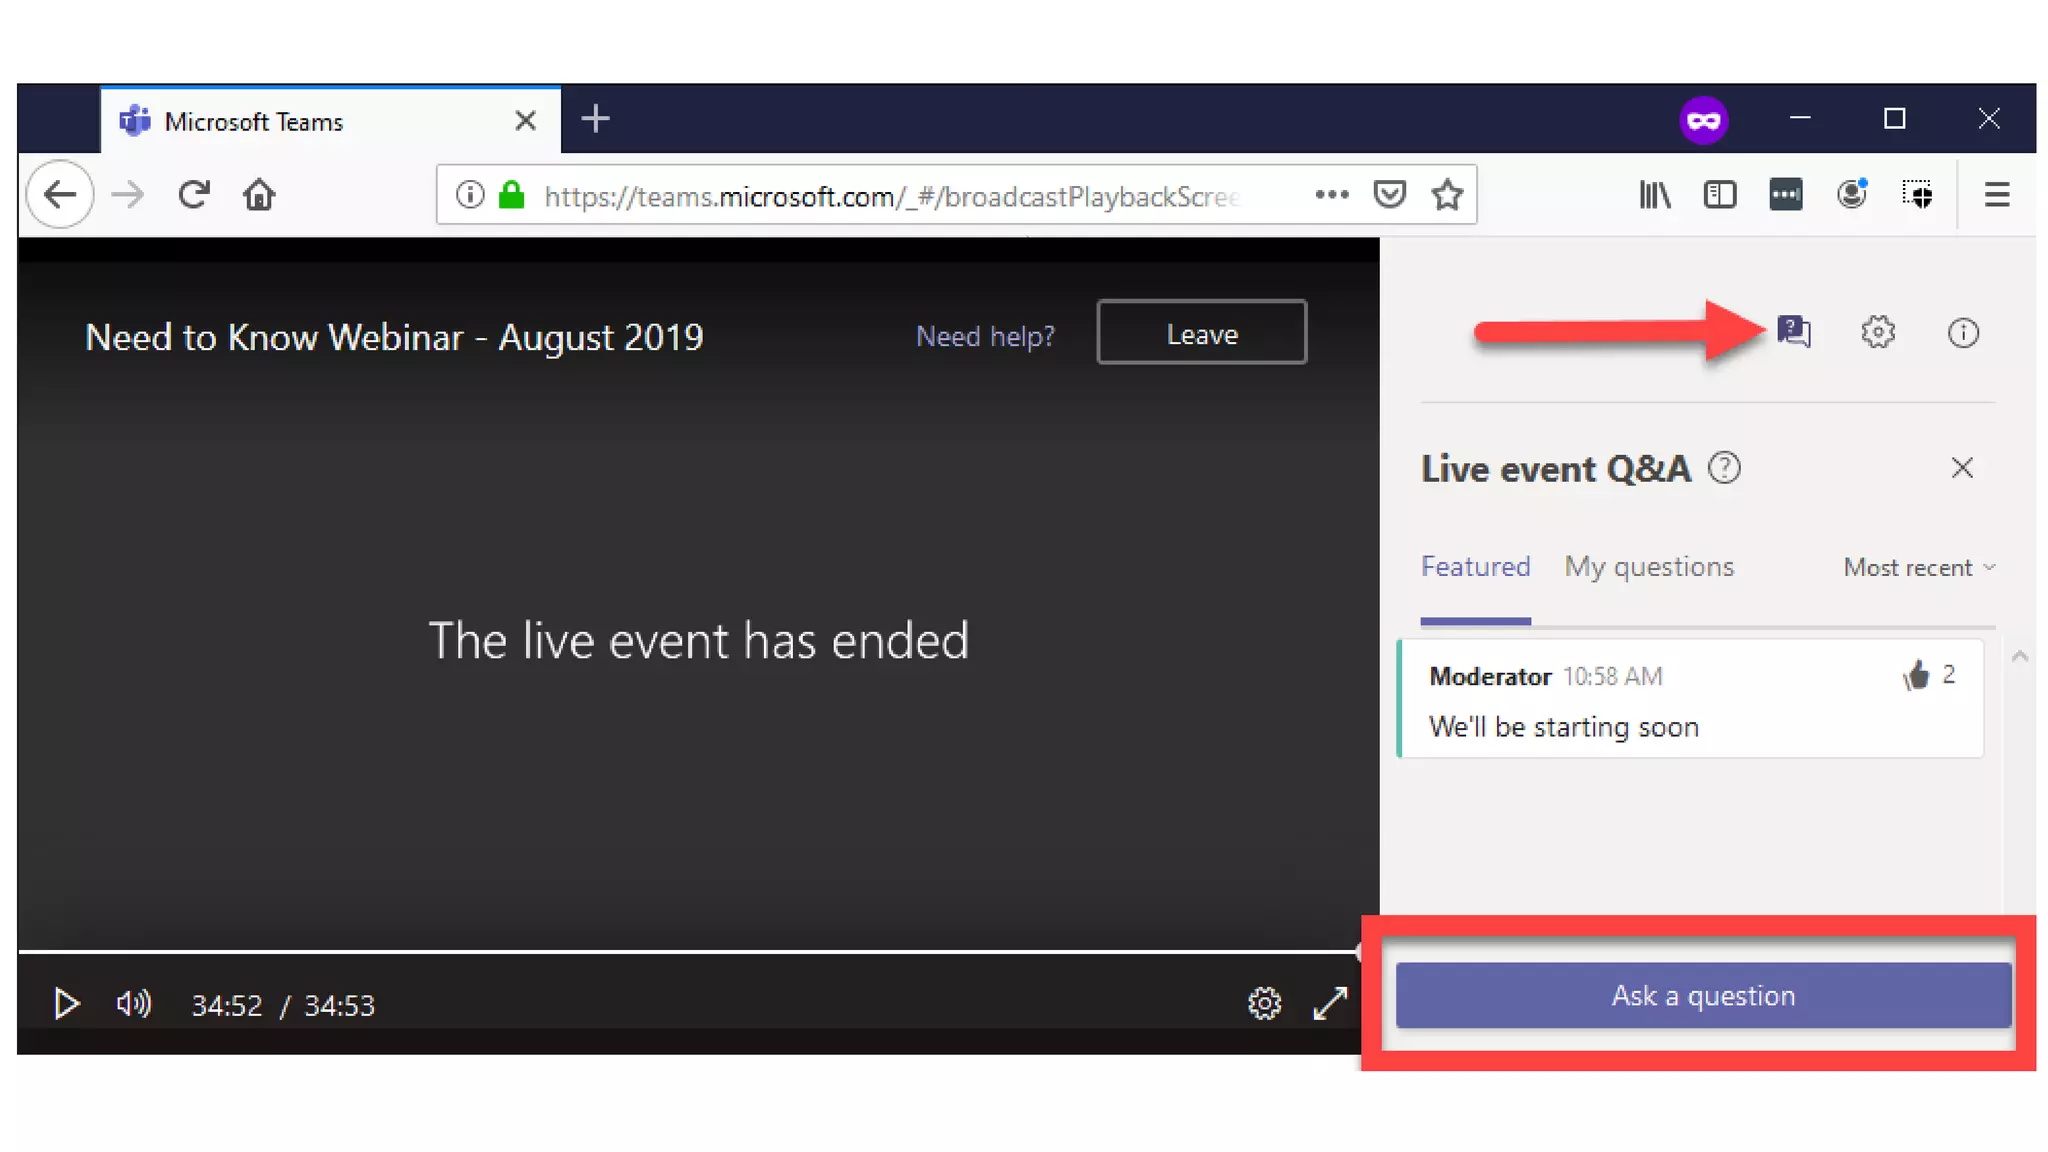Toggle Firefox sidebar view
This screenshot has width=2048, height=1152.
1719,195
